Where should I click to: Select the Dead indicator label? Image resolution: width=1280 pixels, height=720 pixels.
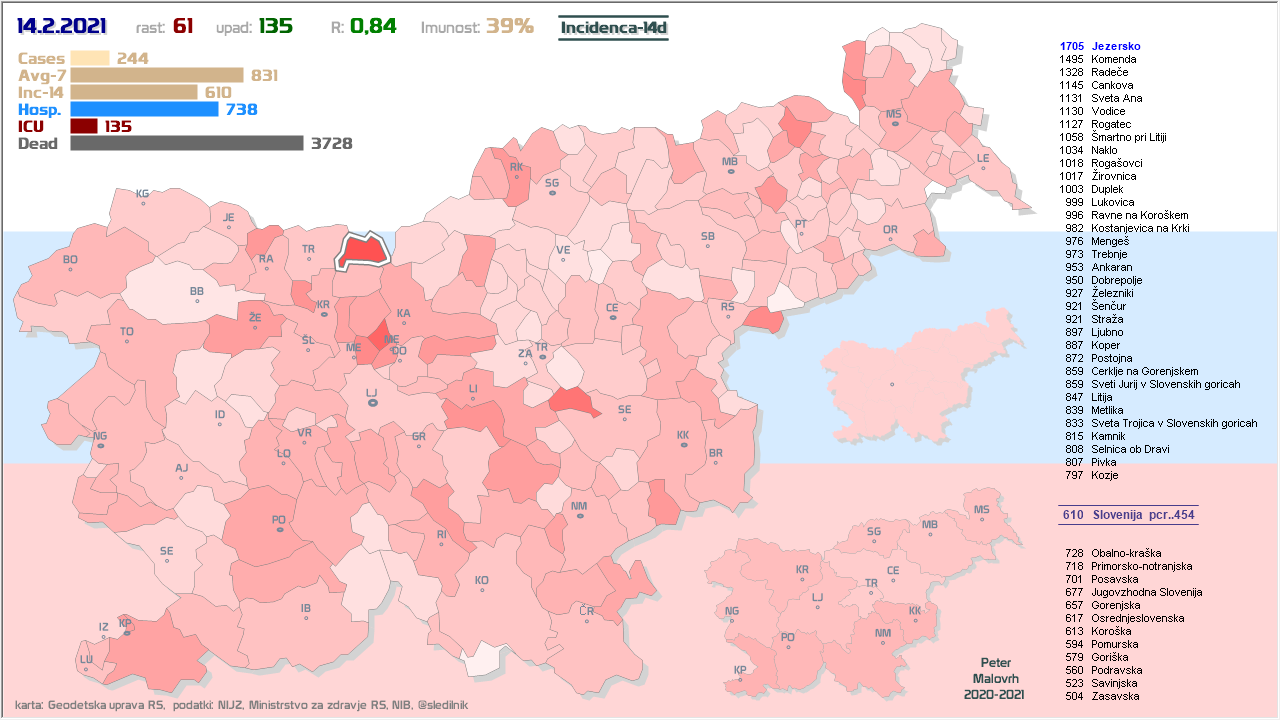[38, 143]
